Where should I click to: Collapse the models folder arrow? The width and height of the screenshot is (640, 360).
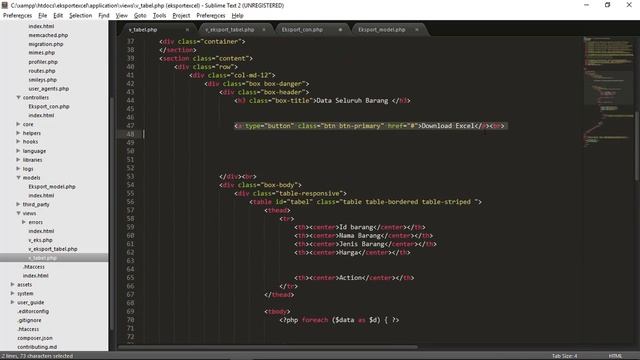[x=18, y=178]
